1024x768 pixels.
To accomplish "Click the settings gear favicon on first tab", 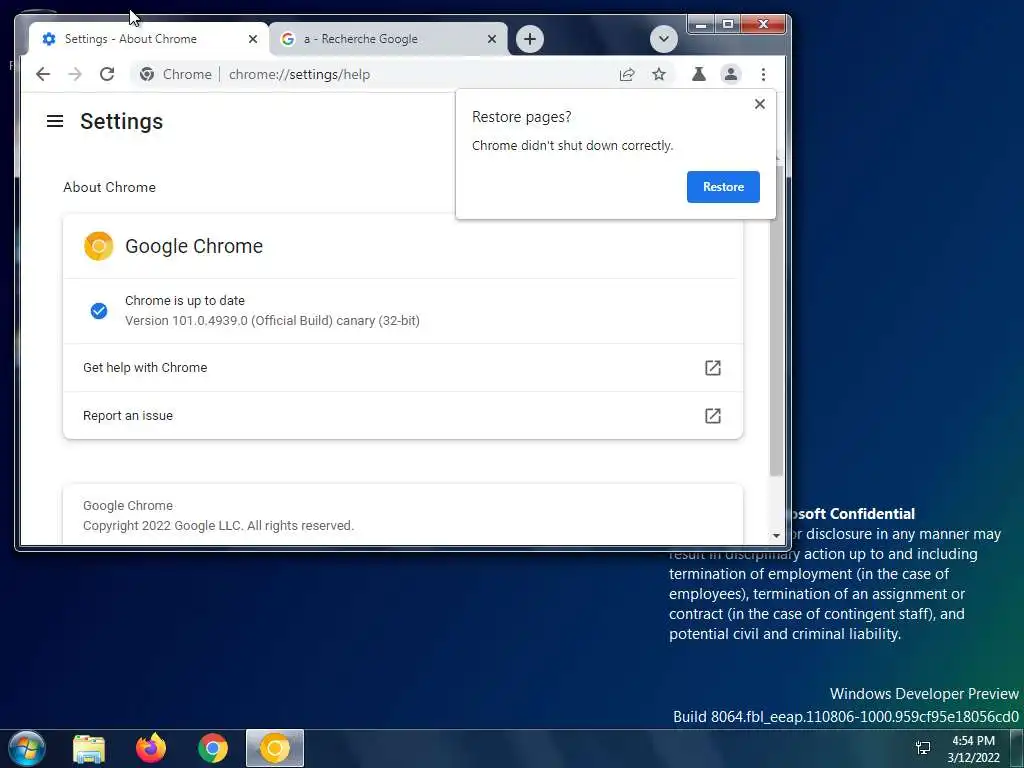I will [x=49, y=39].
